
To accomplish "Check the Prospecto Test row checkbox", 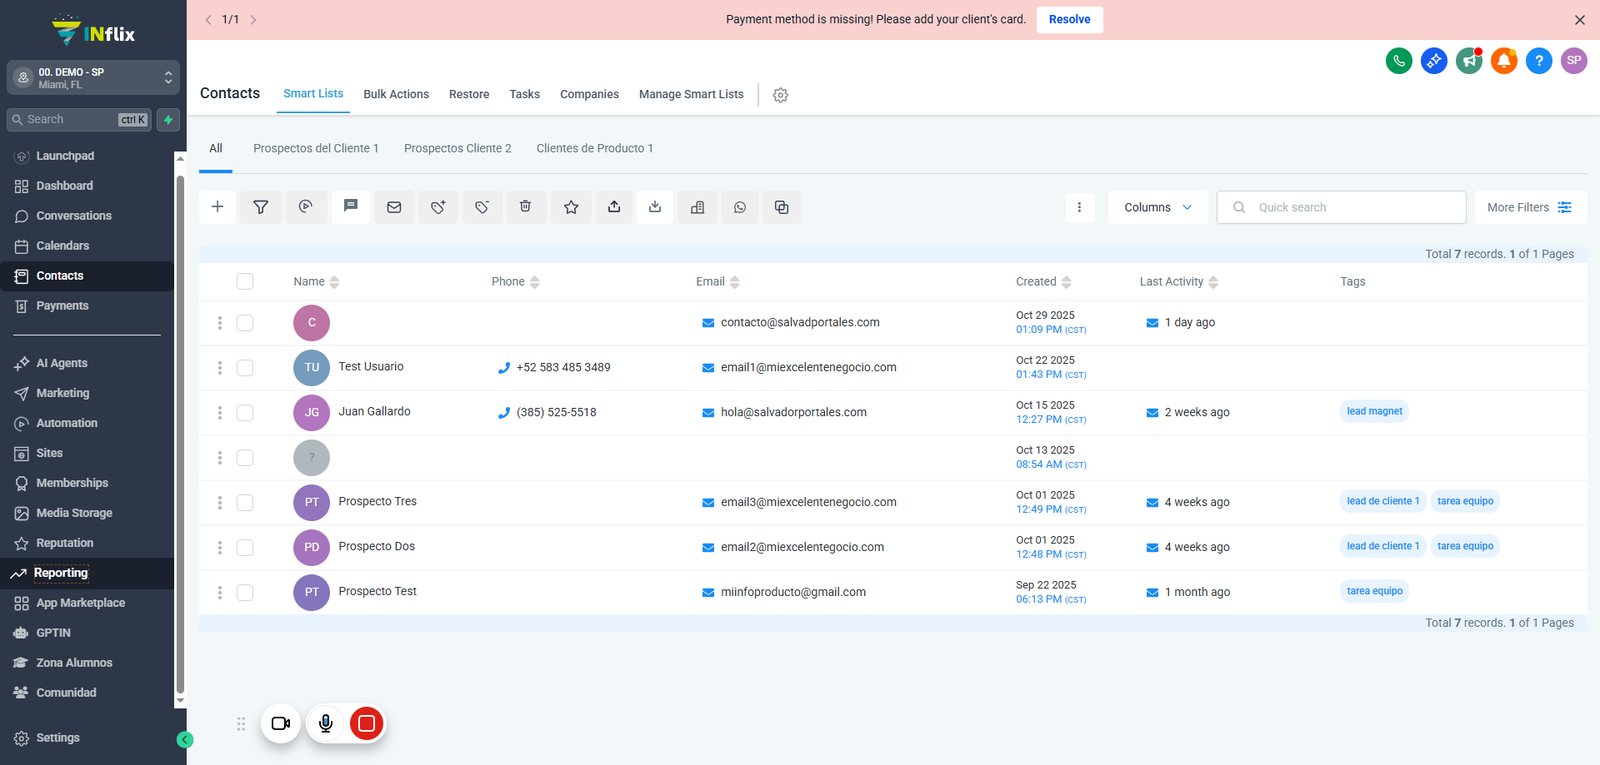I will click(245, 593).
